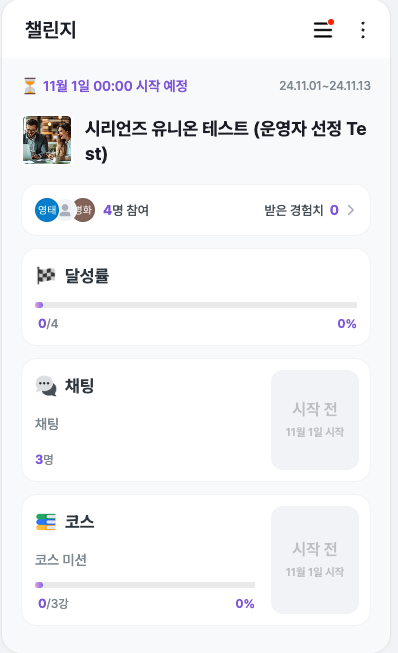Open the challenge thumbnail image
This screenshot has height=653, width=398.
point(47,140)
